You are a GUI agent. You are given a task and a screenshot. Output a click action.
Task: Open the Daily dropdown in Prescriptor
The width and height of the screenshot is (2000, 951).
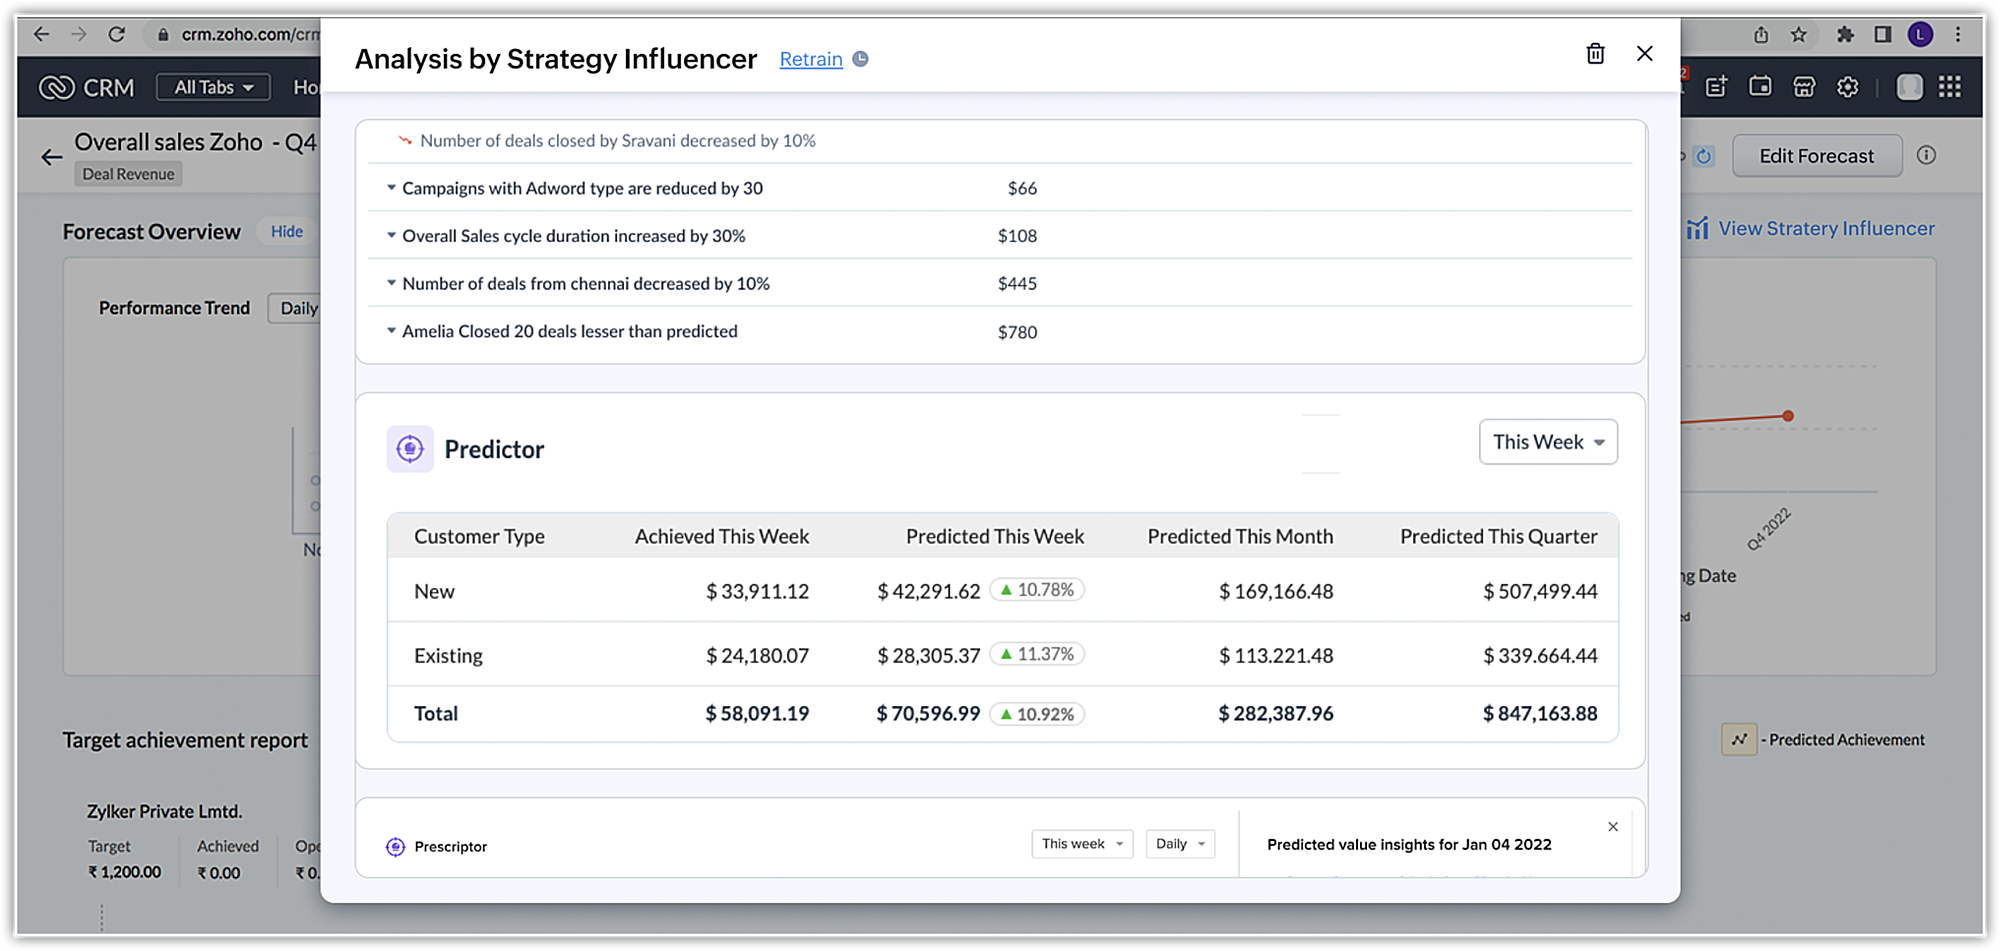(1179, 844)
